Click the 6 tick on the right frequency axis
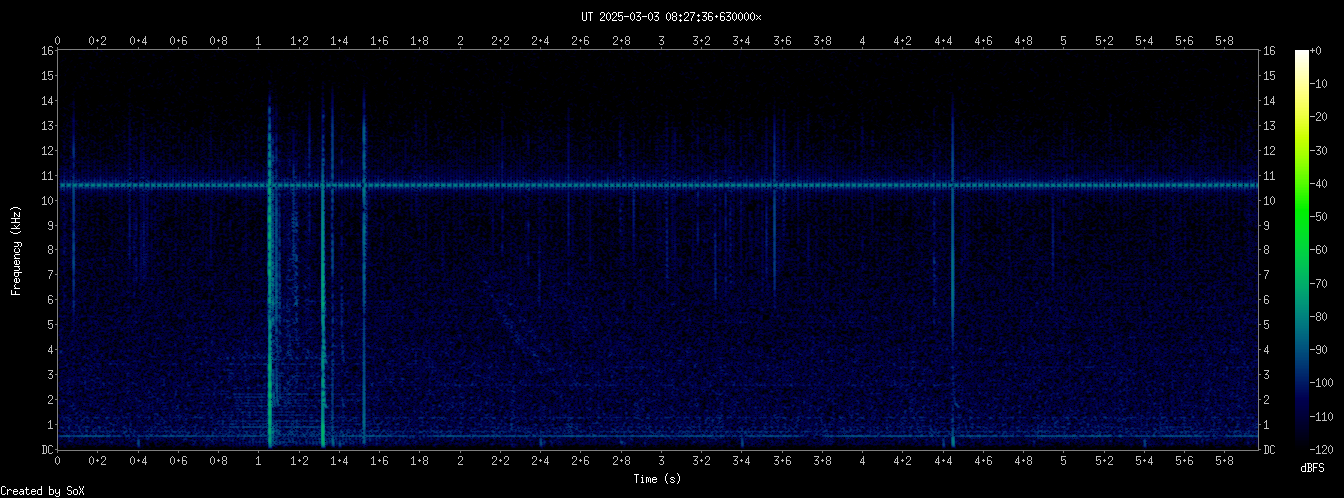The image size is (1344, 498). pos(1268,300)
